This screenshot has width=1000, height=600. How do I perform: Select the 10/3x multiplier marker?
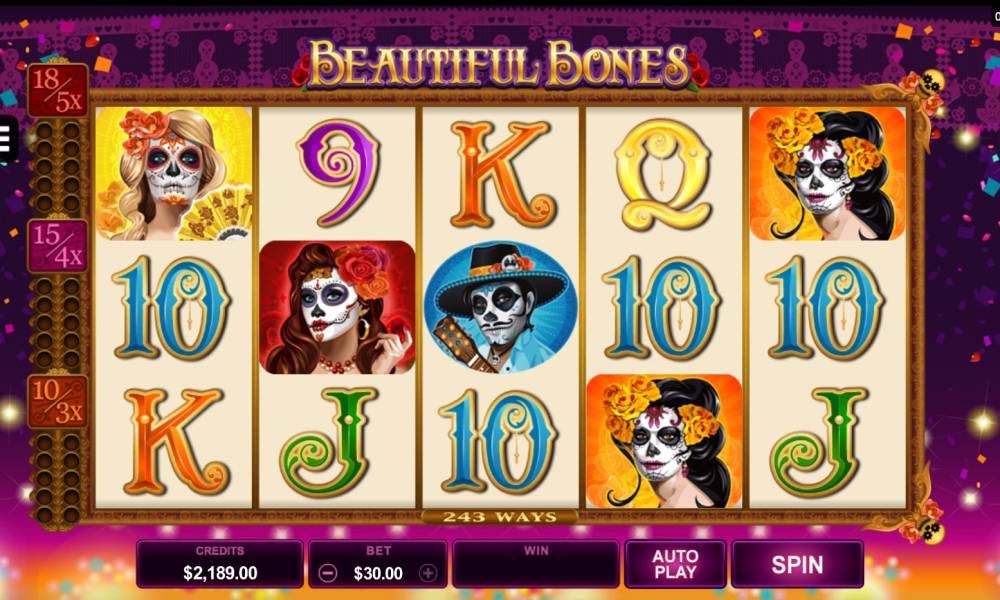57,402
